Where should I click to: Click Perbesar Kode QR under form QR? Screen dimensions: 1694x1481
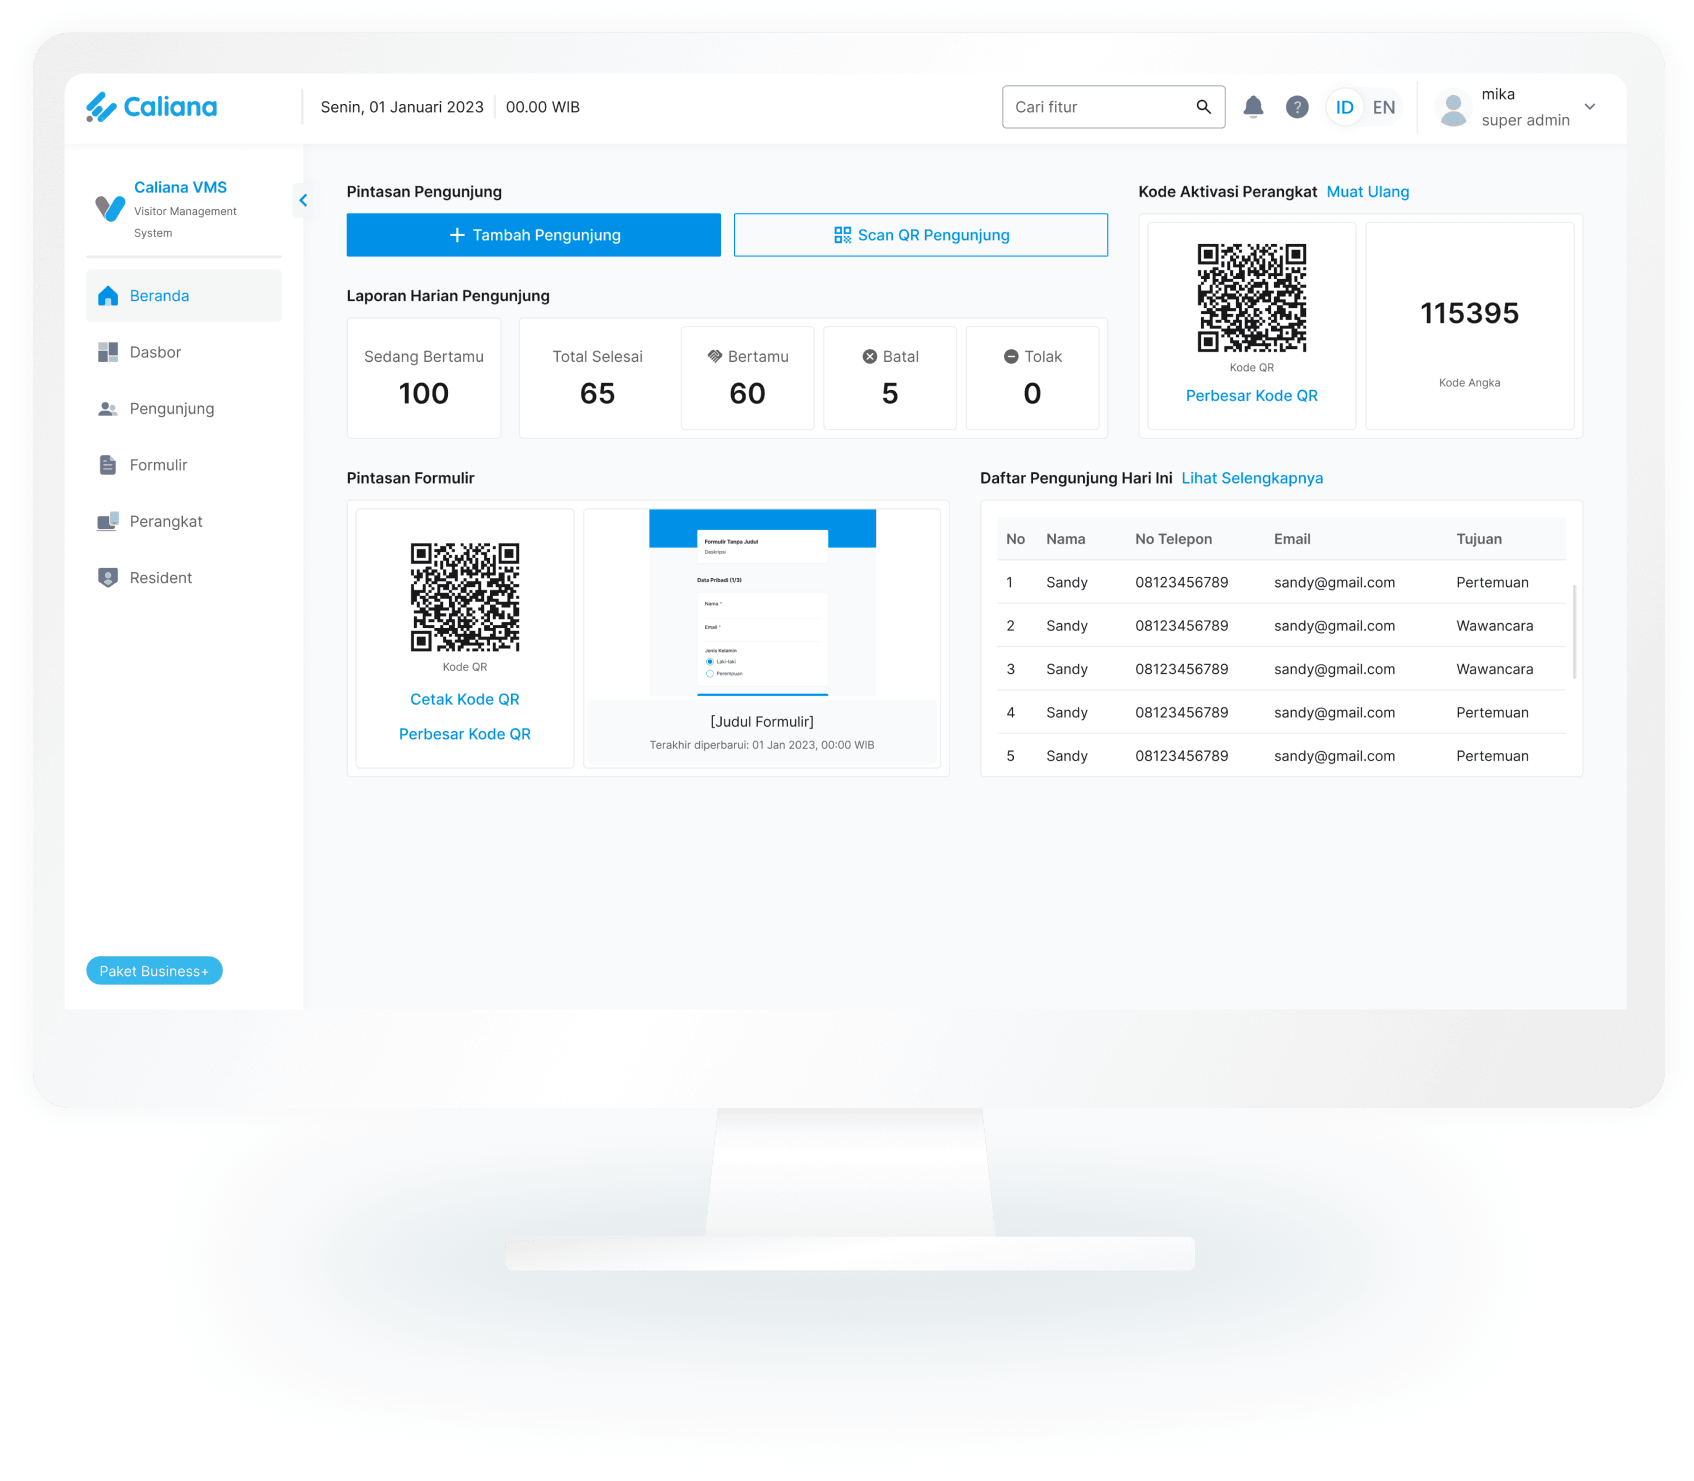click(465, 734)
